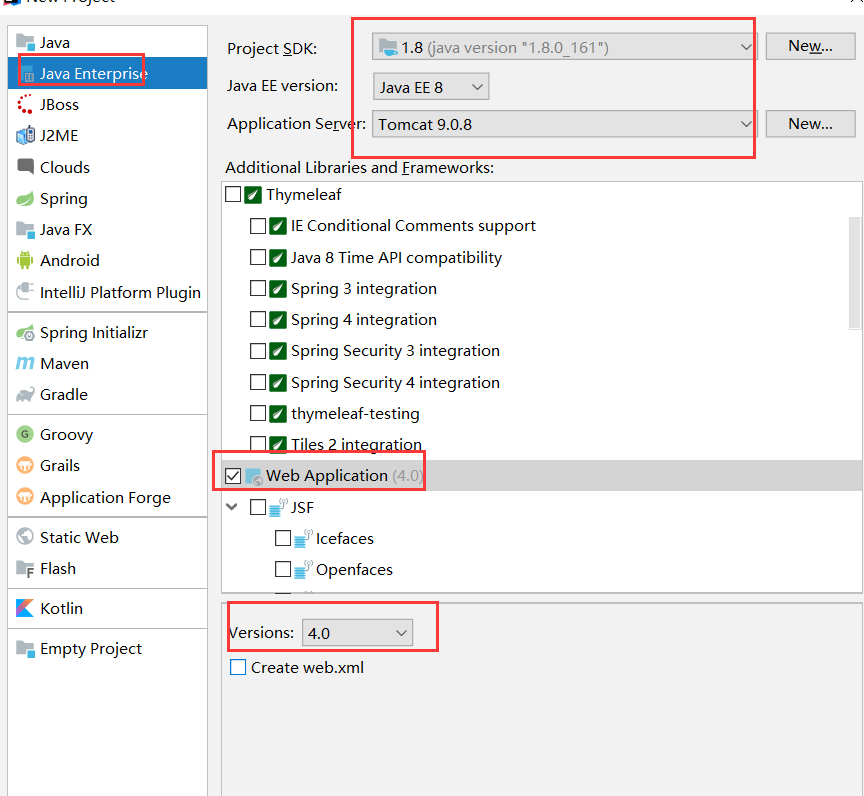Enable thymeleaf-testing checkbox
Screen dimensions: 864x796
(258, 413)
